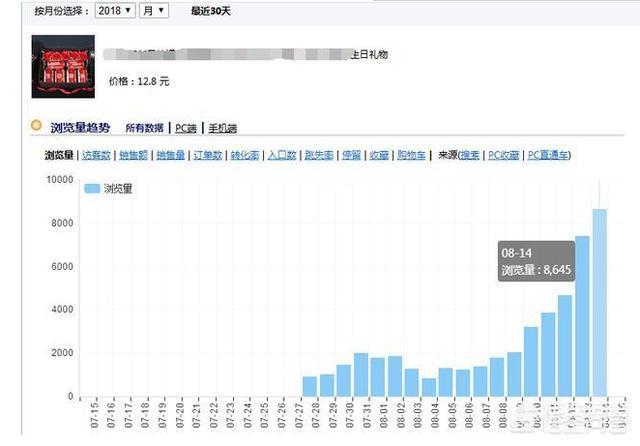The height and width of the screenshot is (446, 640).
Task: Click the 按月份选择 label
Action: (62, 11)
